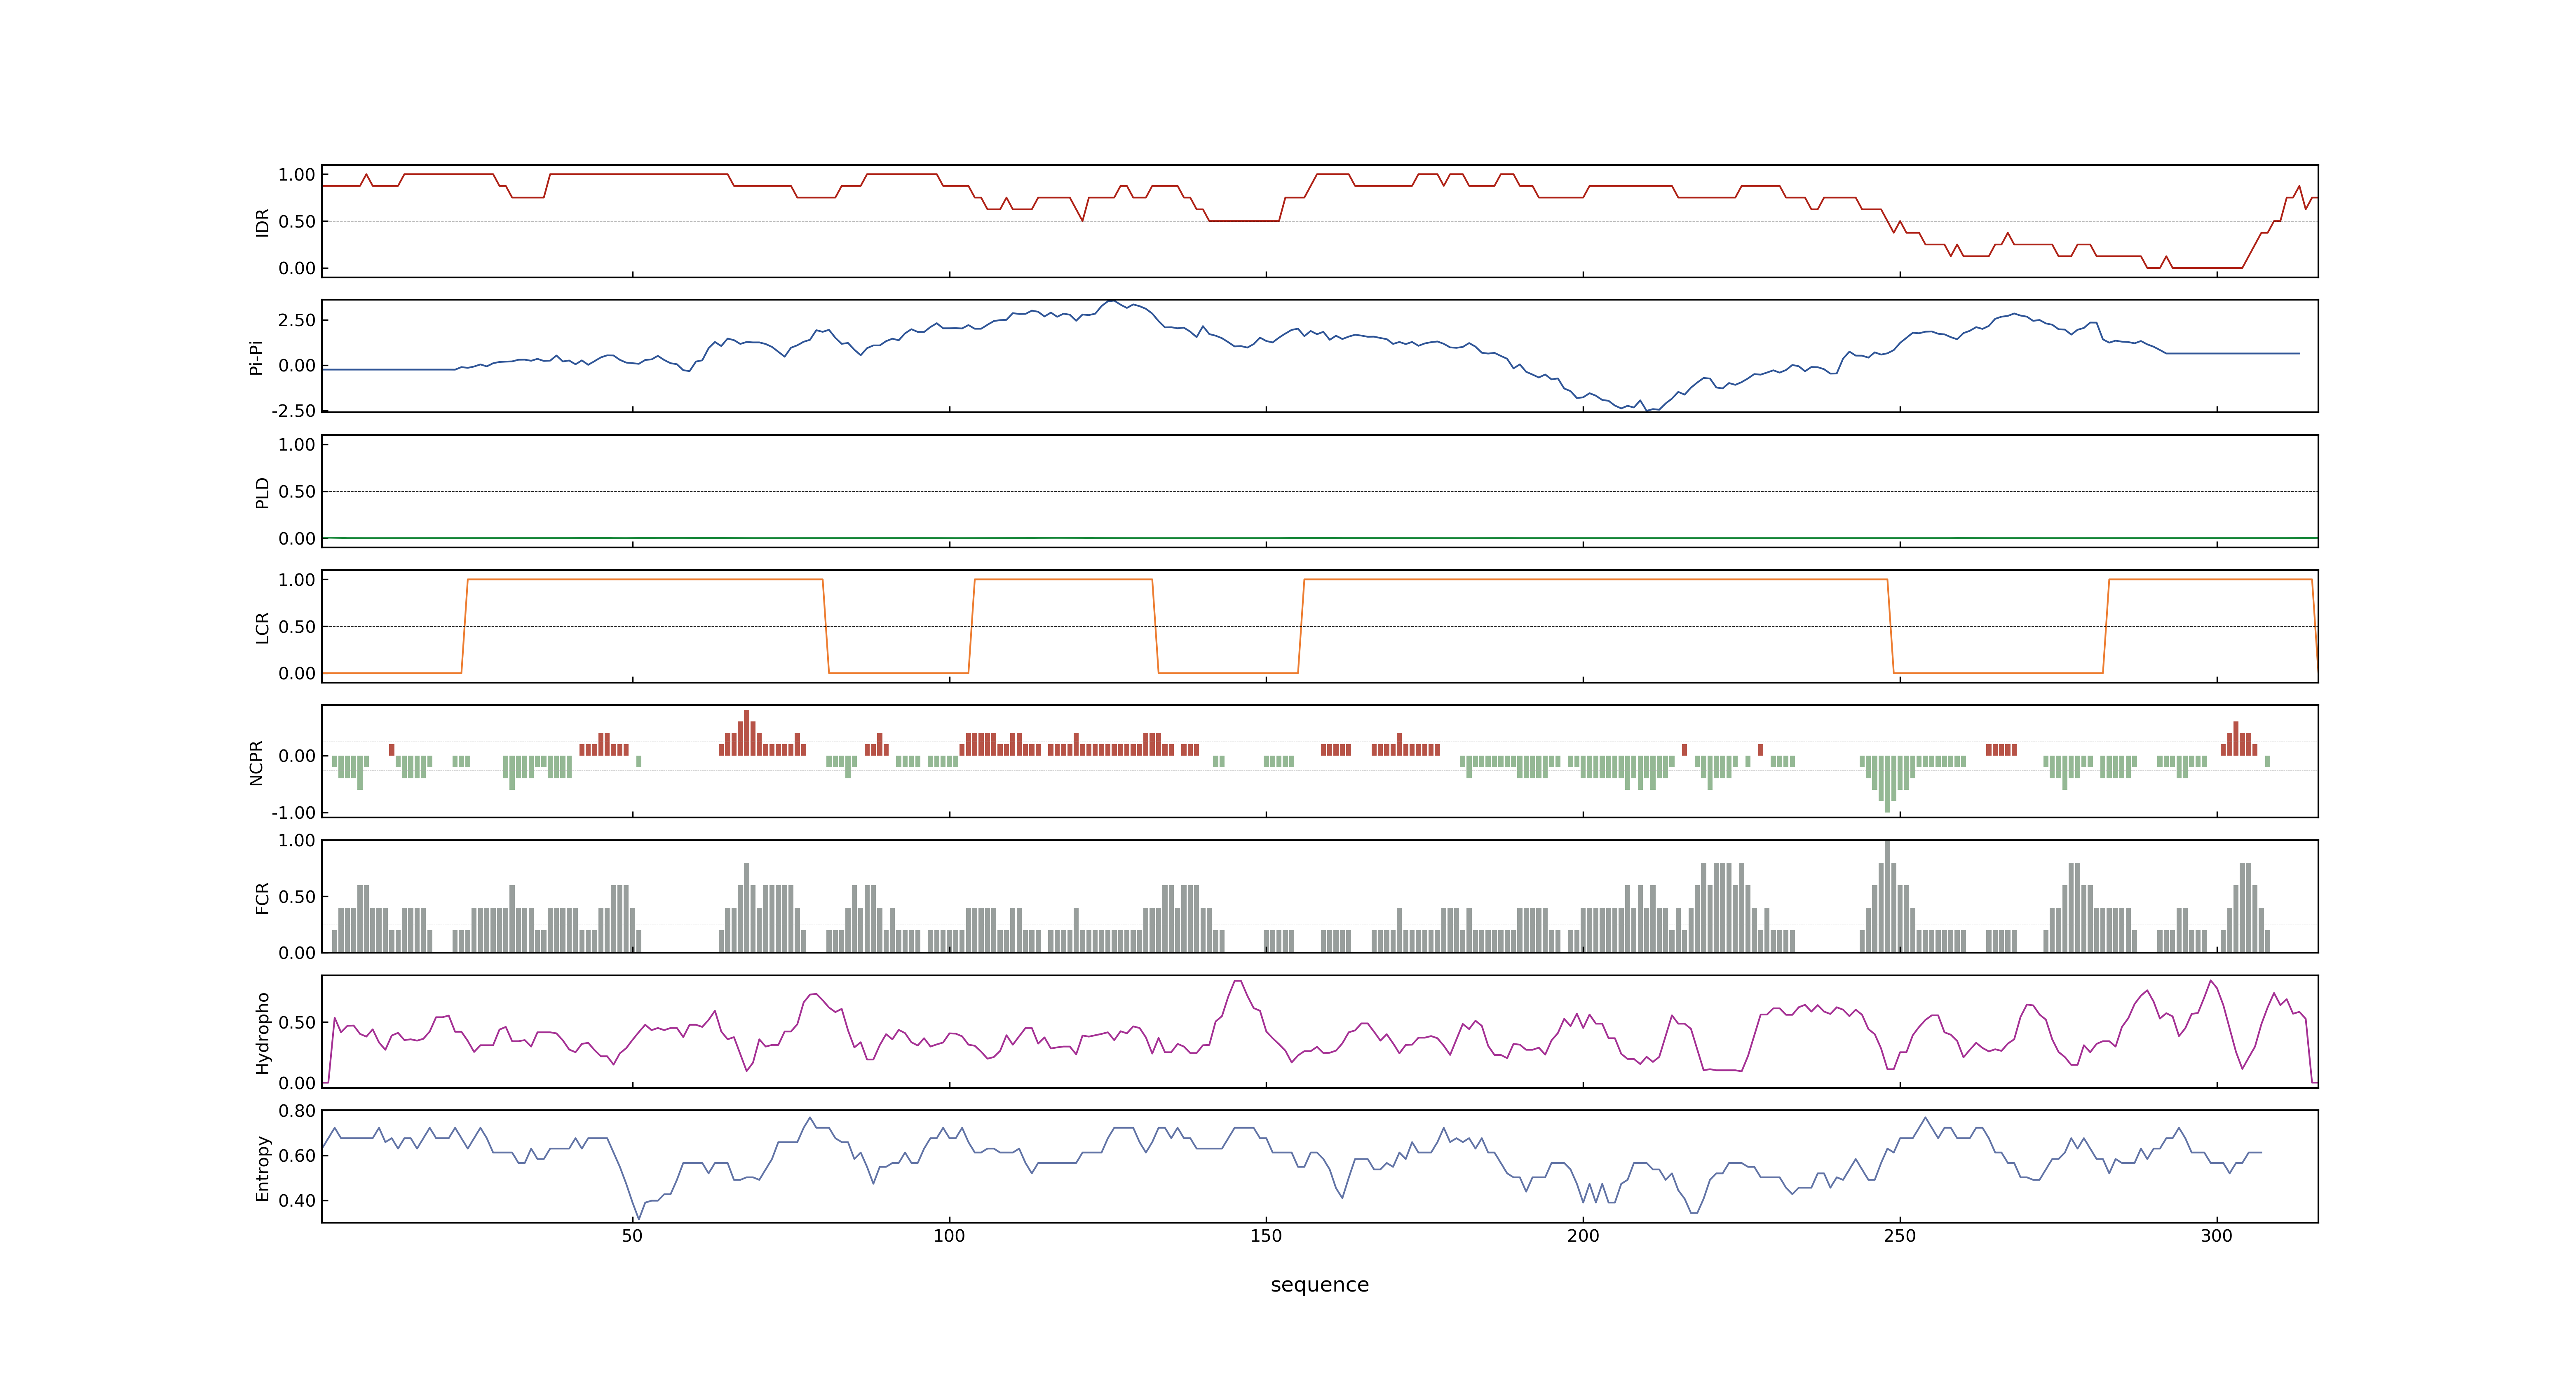Click the Pi-Pi curve maximum near position 126
Viewport: 2576px width, 1374px height.
pyautogui.click(x=1112, y=301)
